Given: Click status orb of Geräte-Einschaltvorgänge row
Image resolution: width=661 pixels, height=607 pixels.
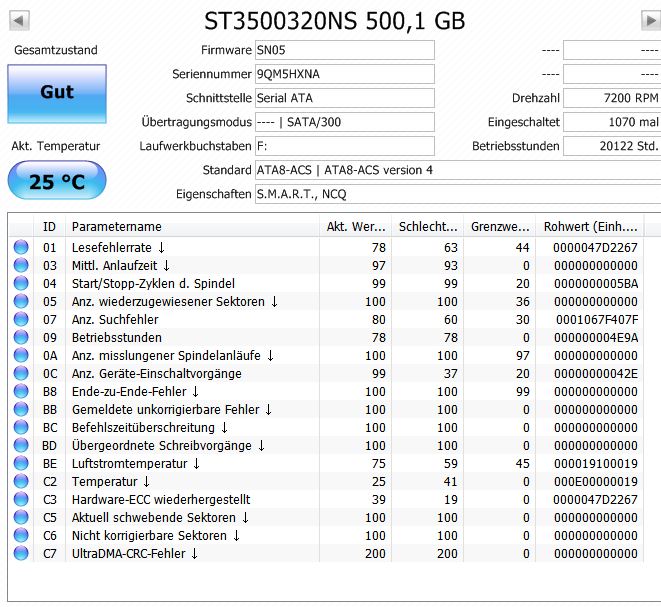Looking at the screenshot, I should click(21, 373).
